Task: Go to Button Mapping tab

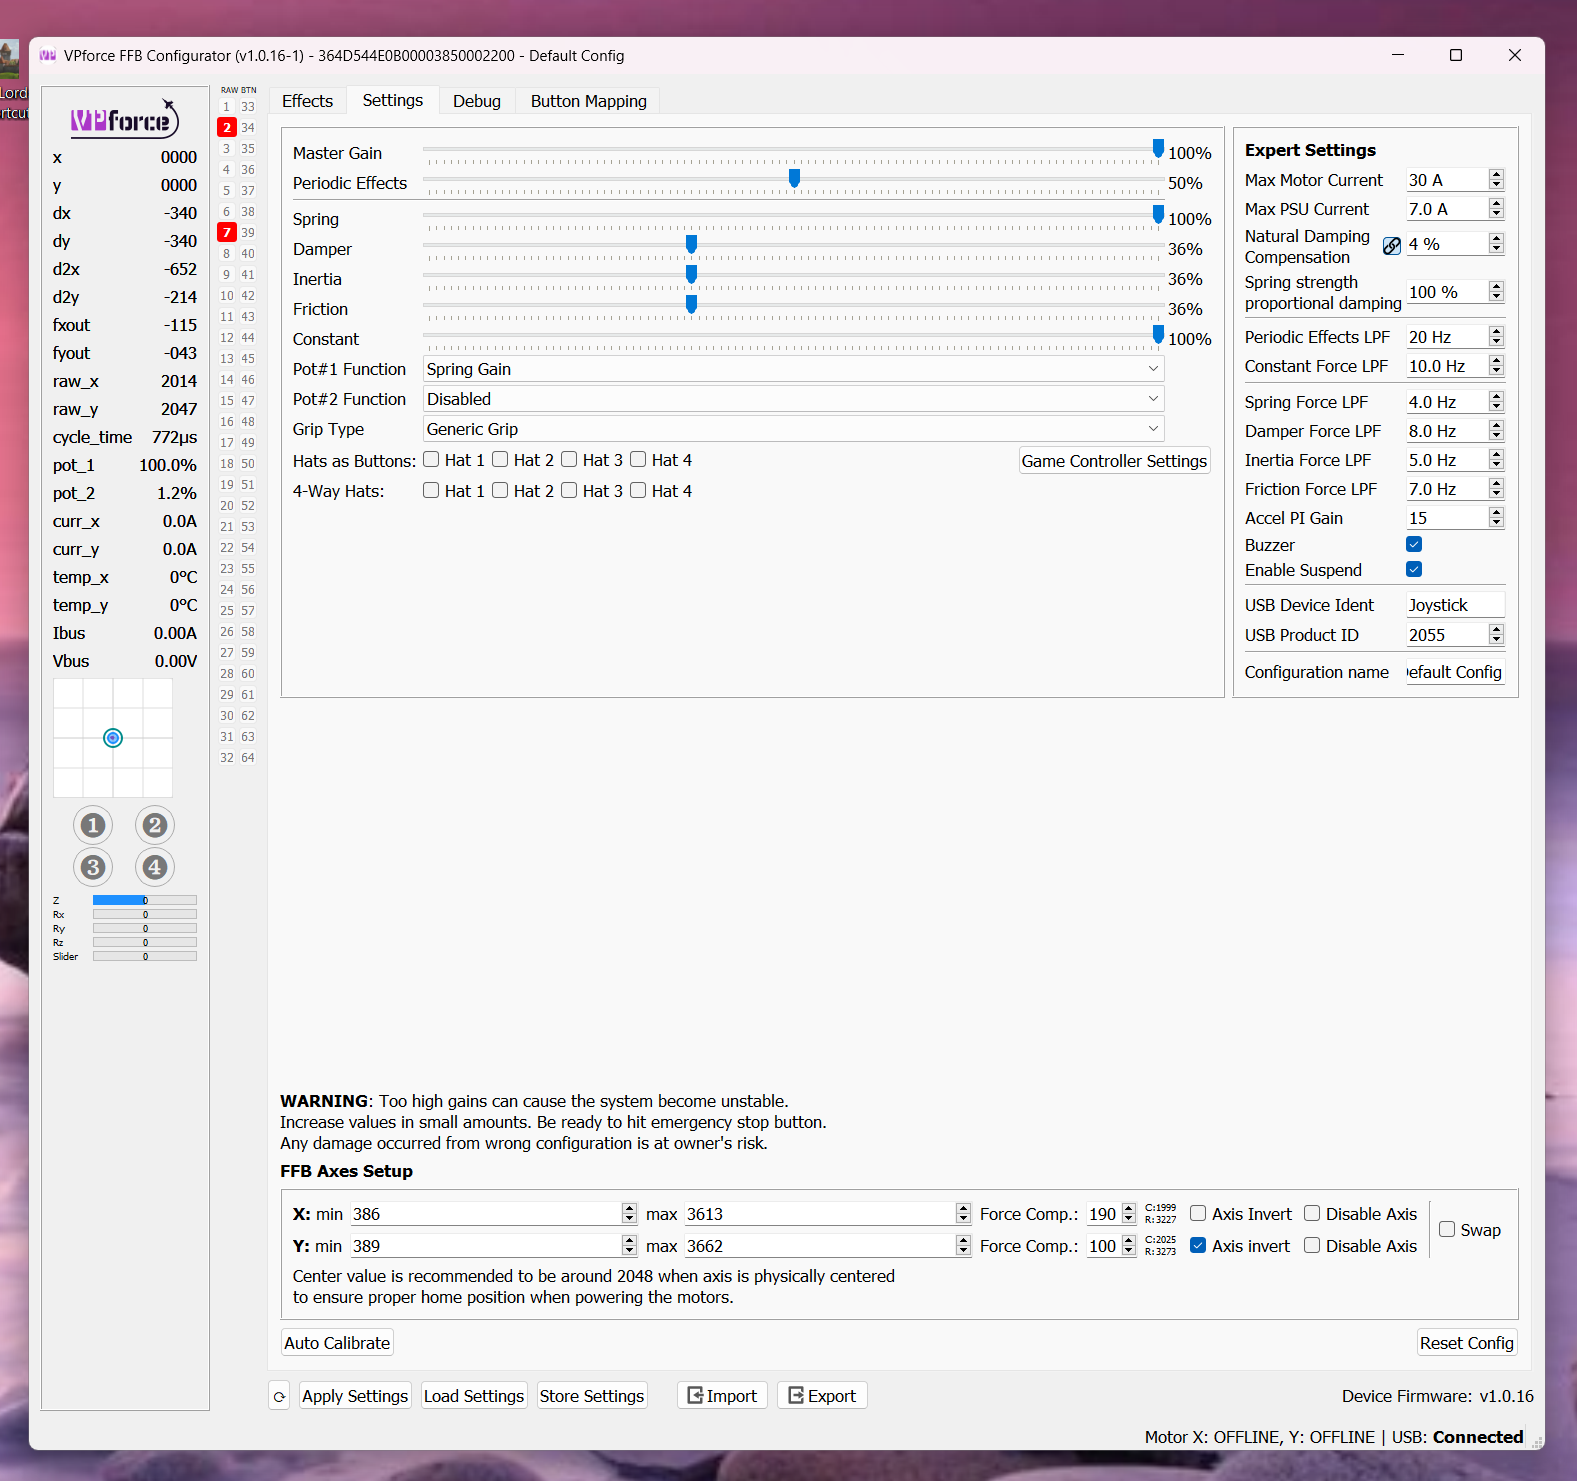Action: pos(589,101)
